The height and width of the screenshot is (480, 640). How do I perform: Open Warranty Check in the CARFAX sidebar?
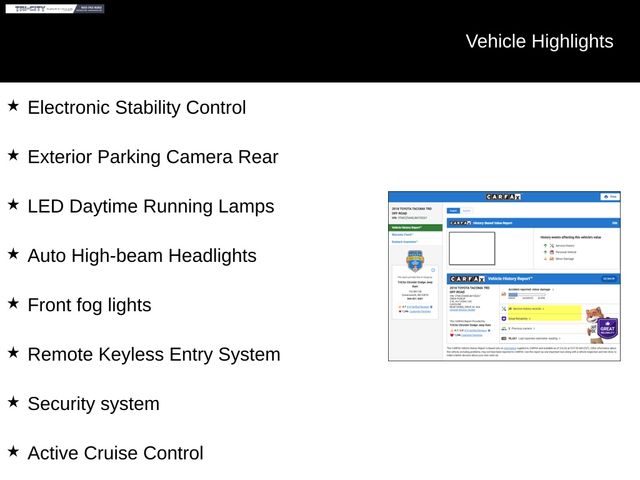pos(405,235)
